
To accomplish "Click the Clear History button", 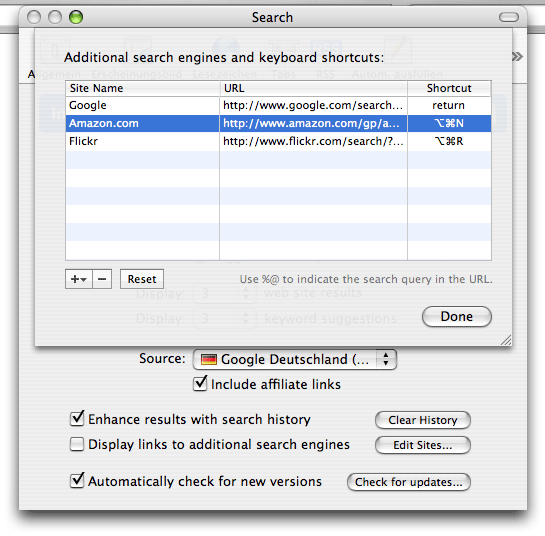I will tap(423, 420).
